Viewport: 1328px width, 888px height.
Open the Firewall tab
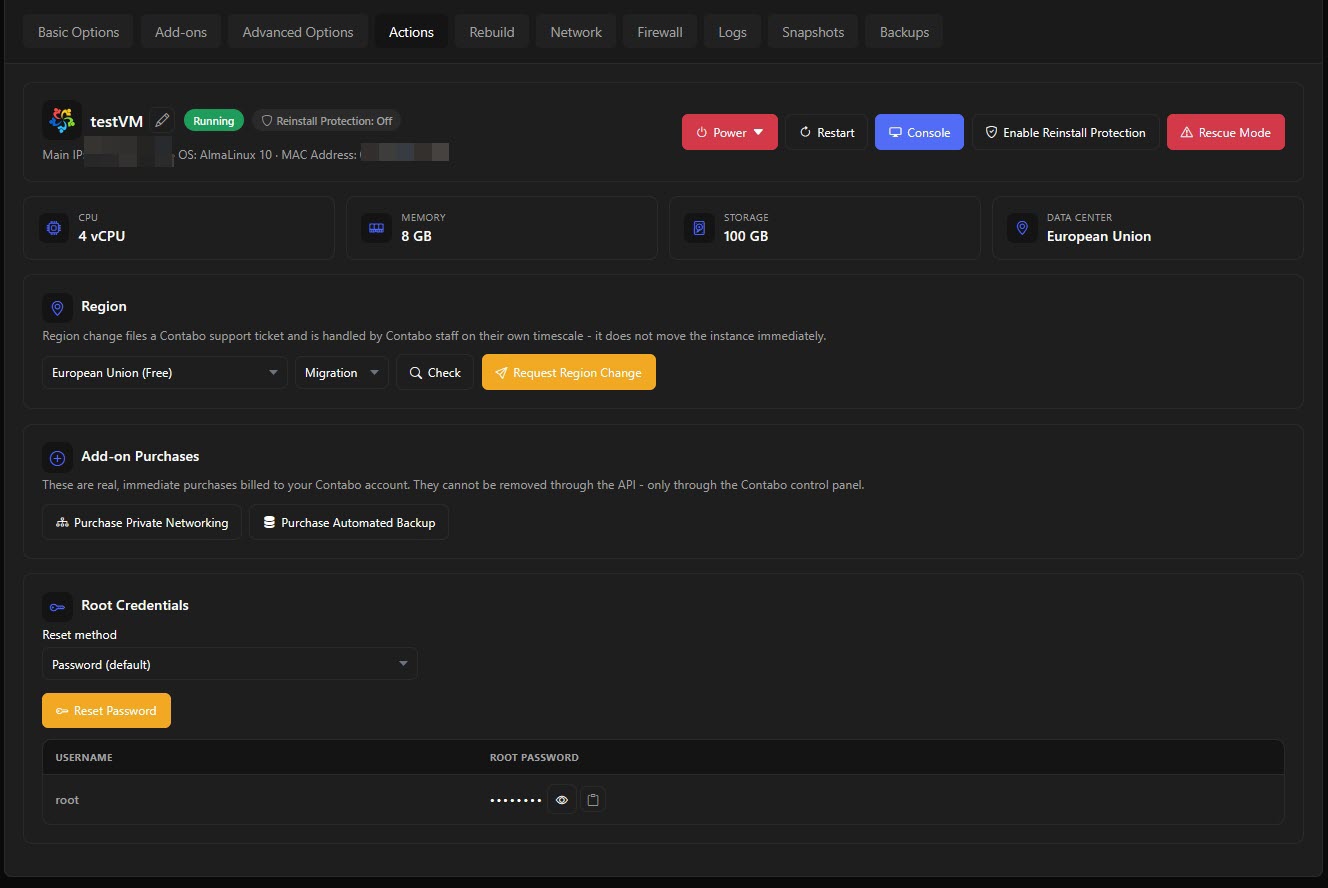coord(660,32)
